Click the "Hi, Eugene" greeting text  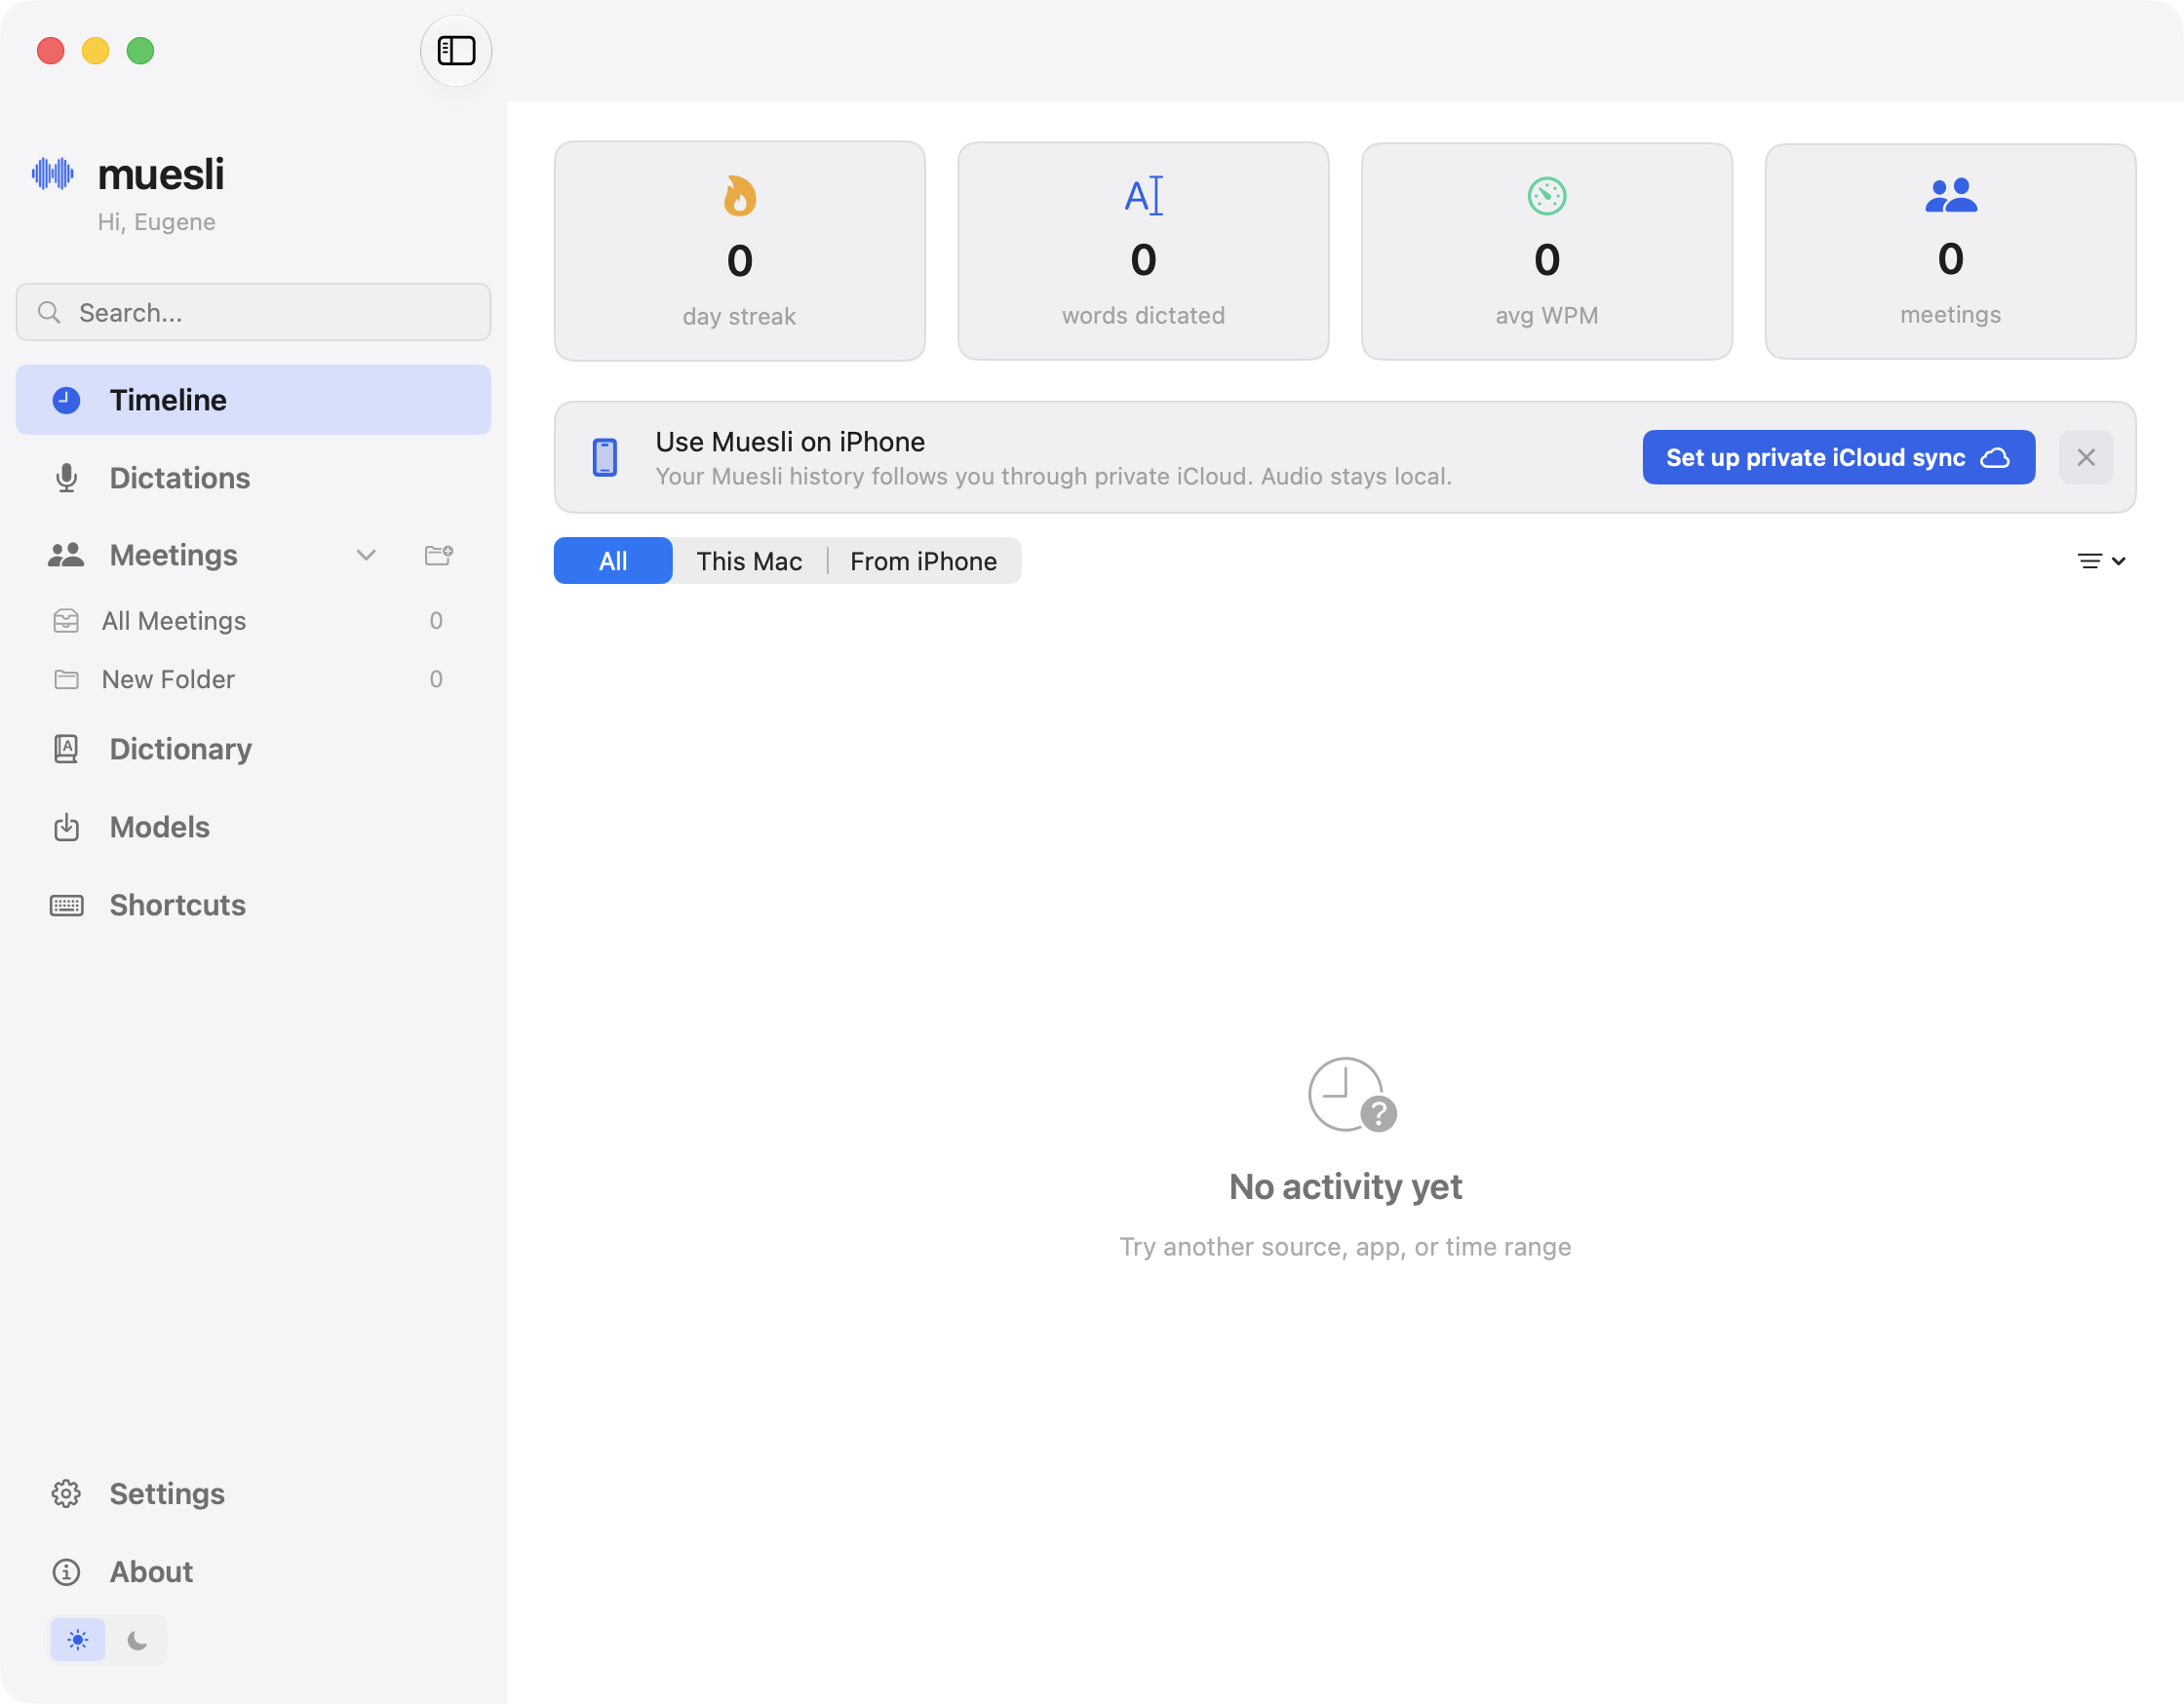(x=156, y=222)
